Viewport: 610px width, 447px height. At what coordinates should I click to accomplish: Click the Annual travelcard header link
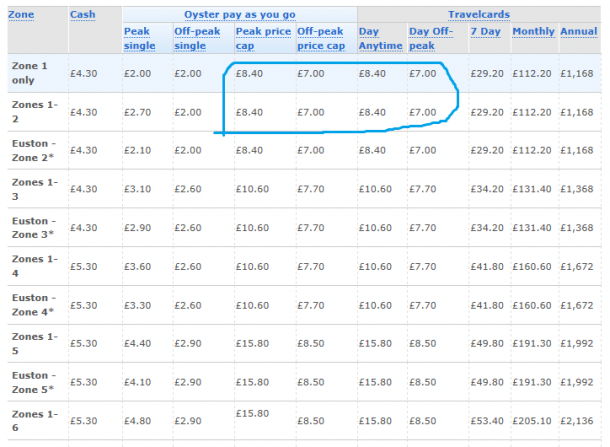coord(578,31)
